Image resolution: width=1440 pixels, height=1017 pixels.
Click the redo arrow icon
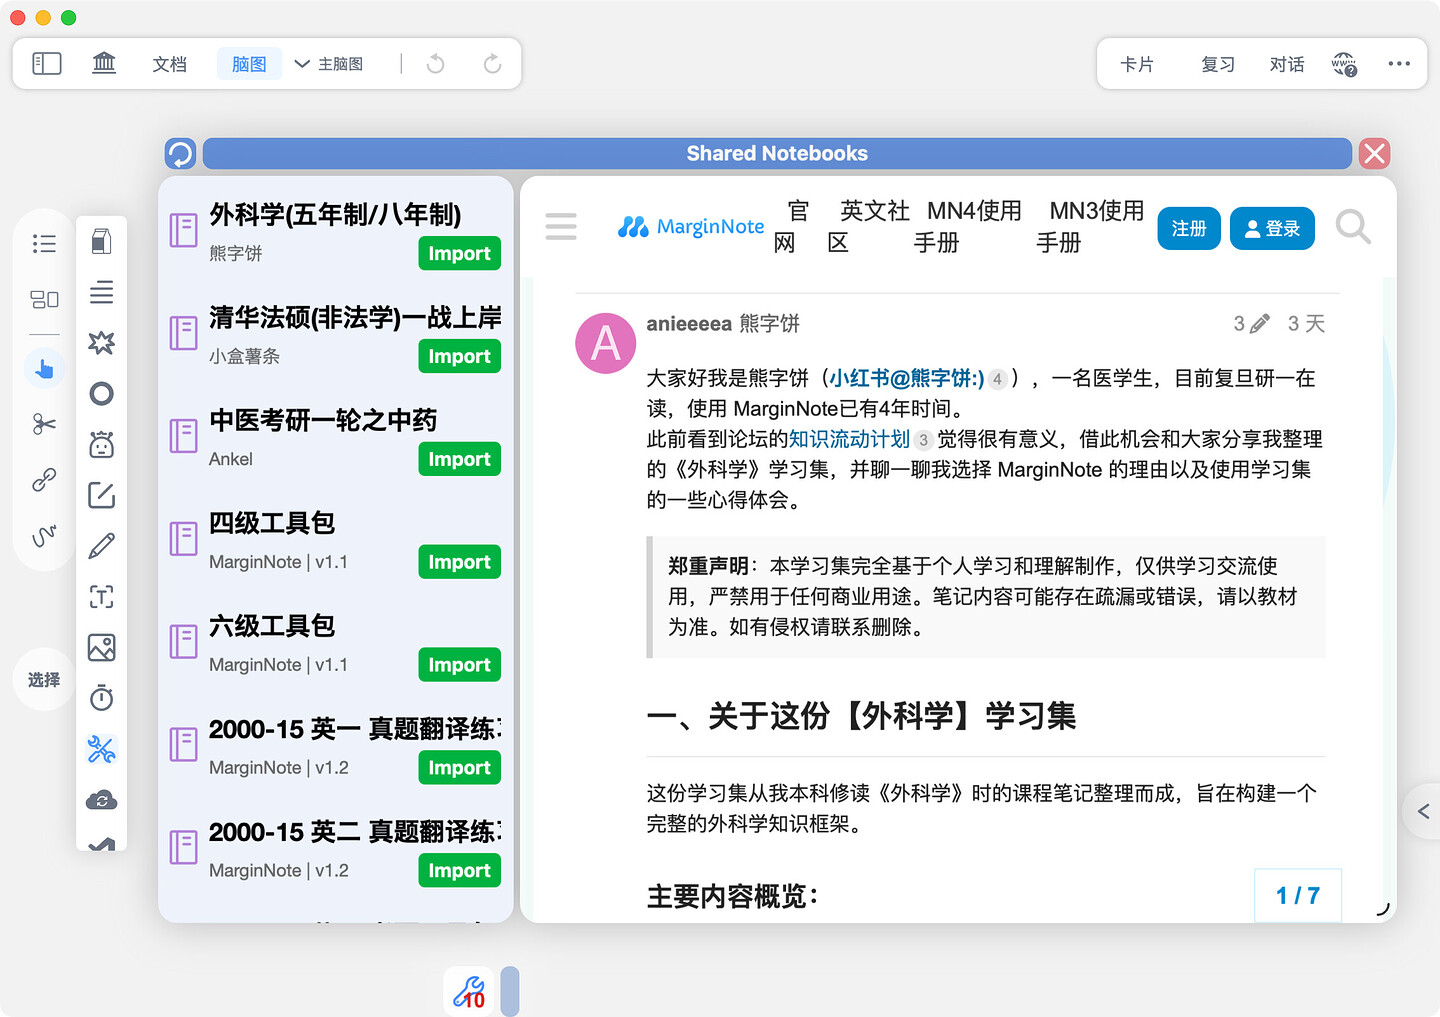click(x=492, y=64)
